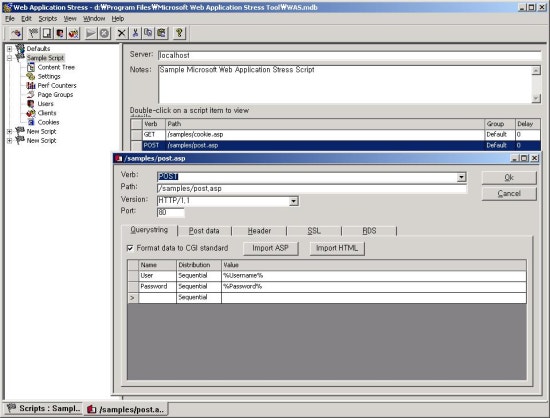Open Perf Counters in the script tree
This screenshot has width=550, height=418.
click(x=56, y=86)
